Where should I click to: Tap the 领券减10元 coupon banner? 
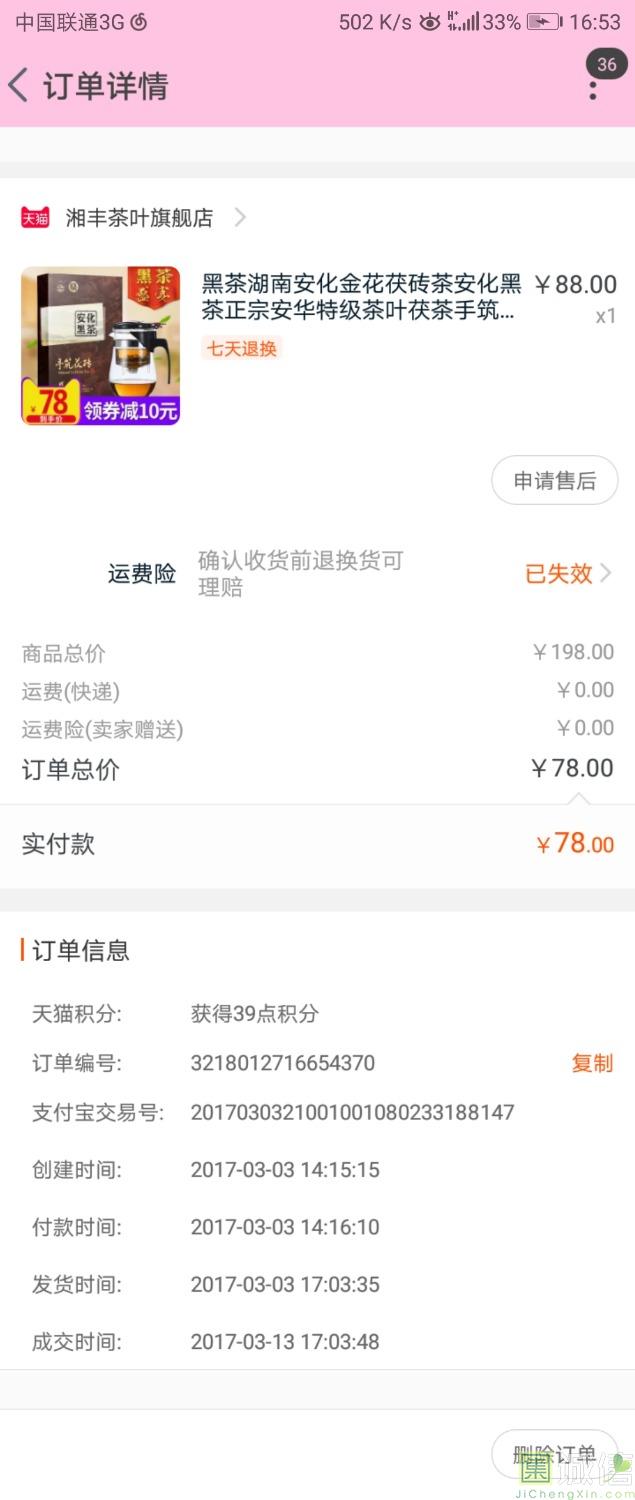(x=130, y=409)
